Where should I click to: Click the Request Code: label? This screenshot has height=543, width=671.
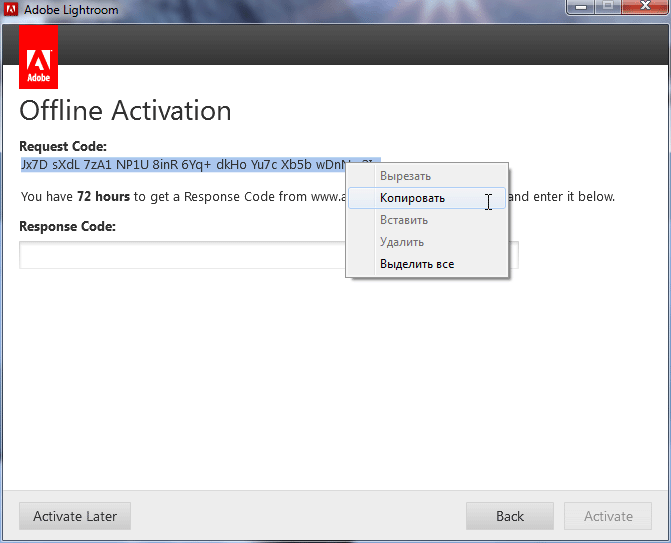coord(63,146)
